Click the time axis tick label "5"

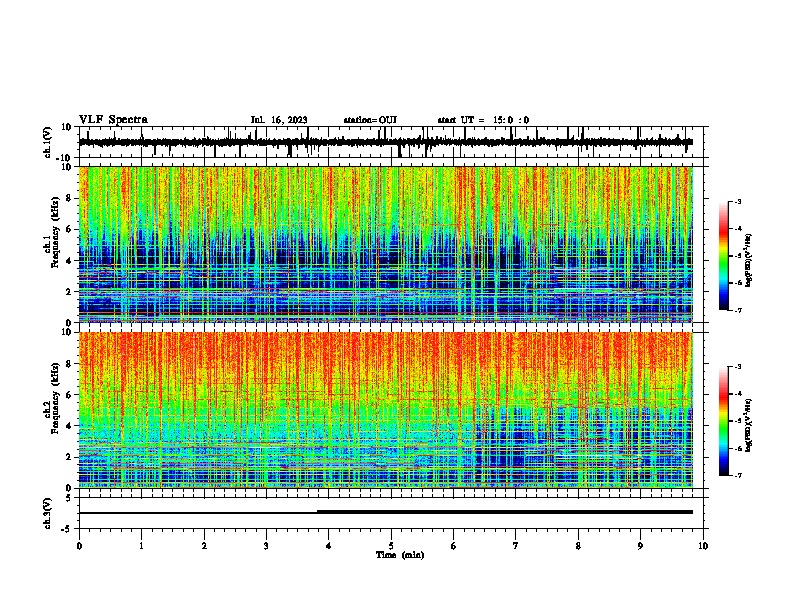391,546
